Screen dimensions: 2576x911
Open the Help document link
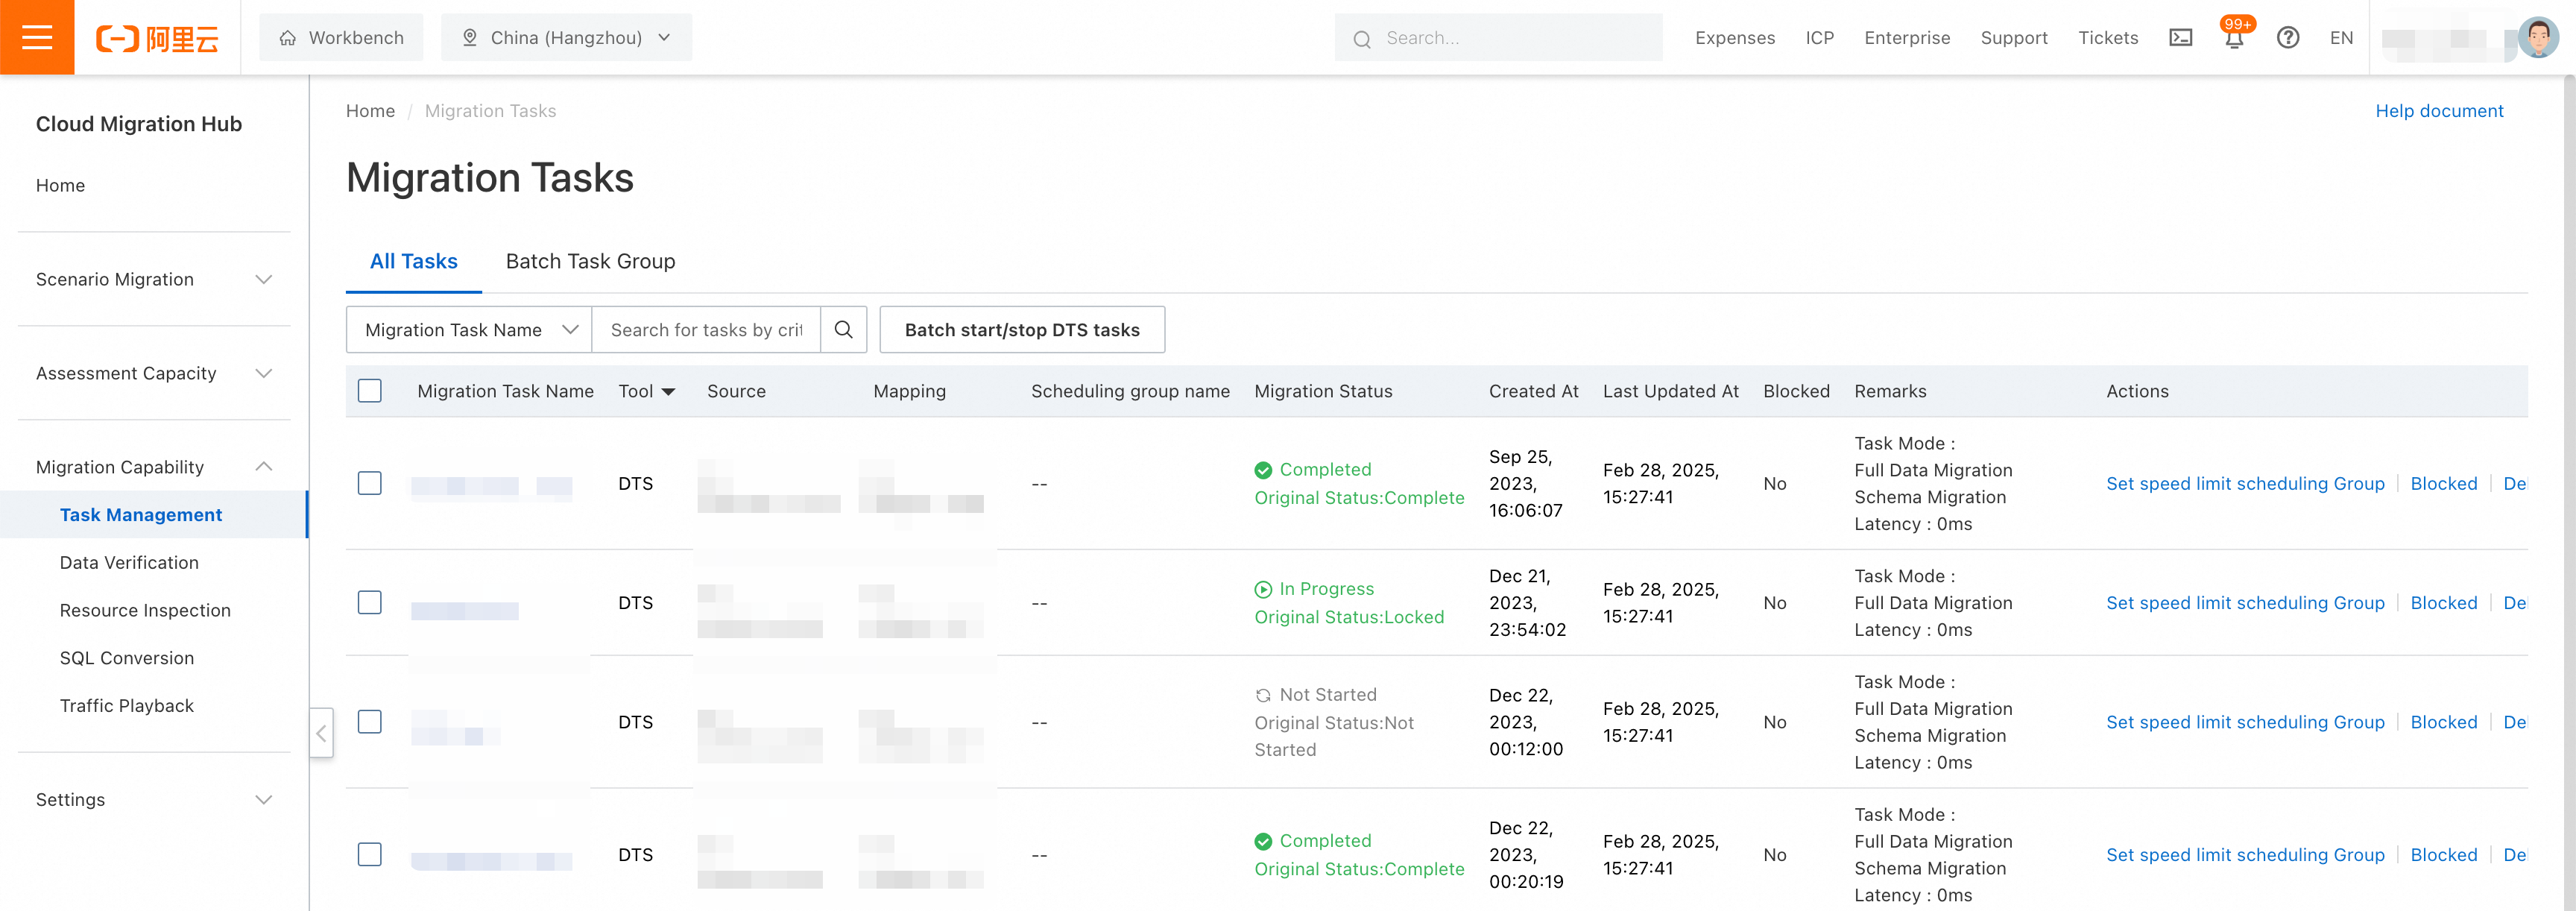point(2438,111)
